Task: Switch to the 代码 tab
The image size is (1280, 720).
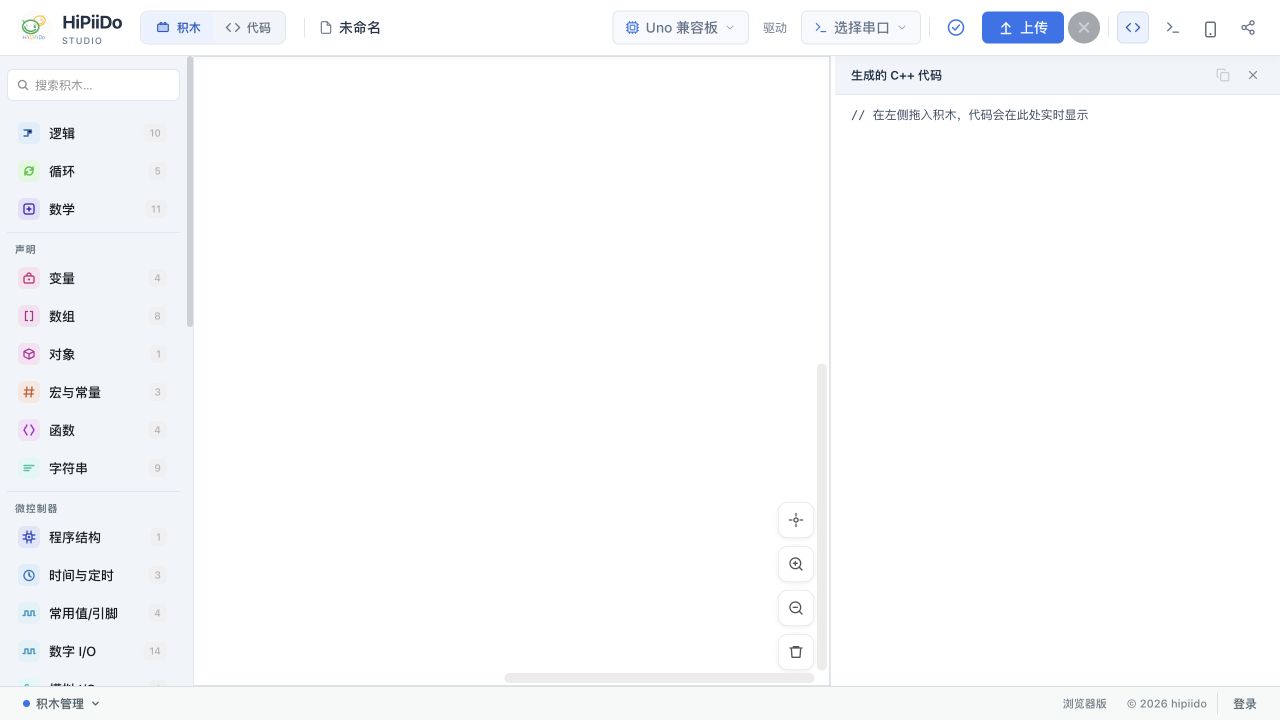Action: click(x=248, y=28)
